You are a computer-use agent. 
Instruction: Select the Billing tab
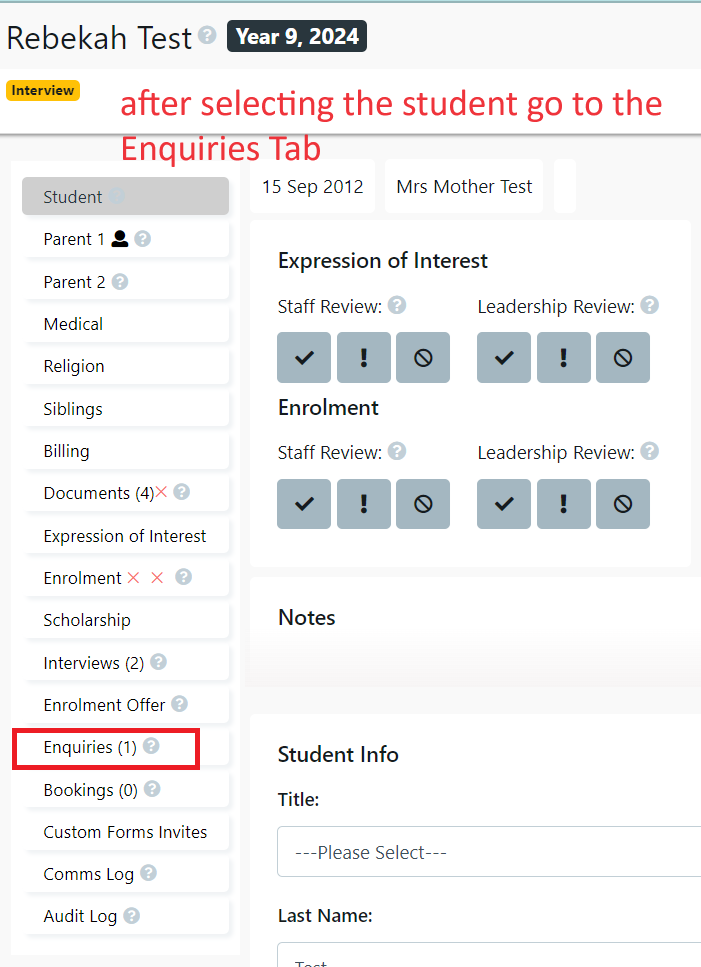[66, 451]
